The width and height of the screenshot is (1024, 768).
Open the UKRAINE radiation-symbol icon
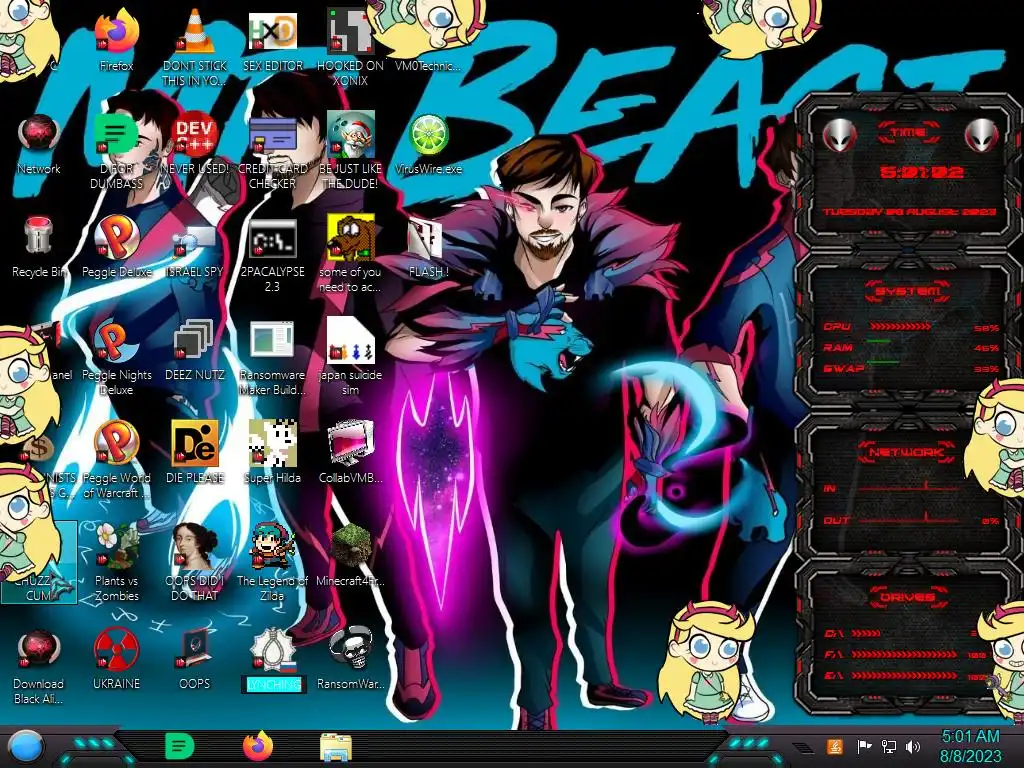(116, 650)
